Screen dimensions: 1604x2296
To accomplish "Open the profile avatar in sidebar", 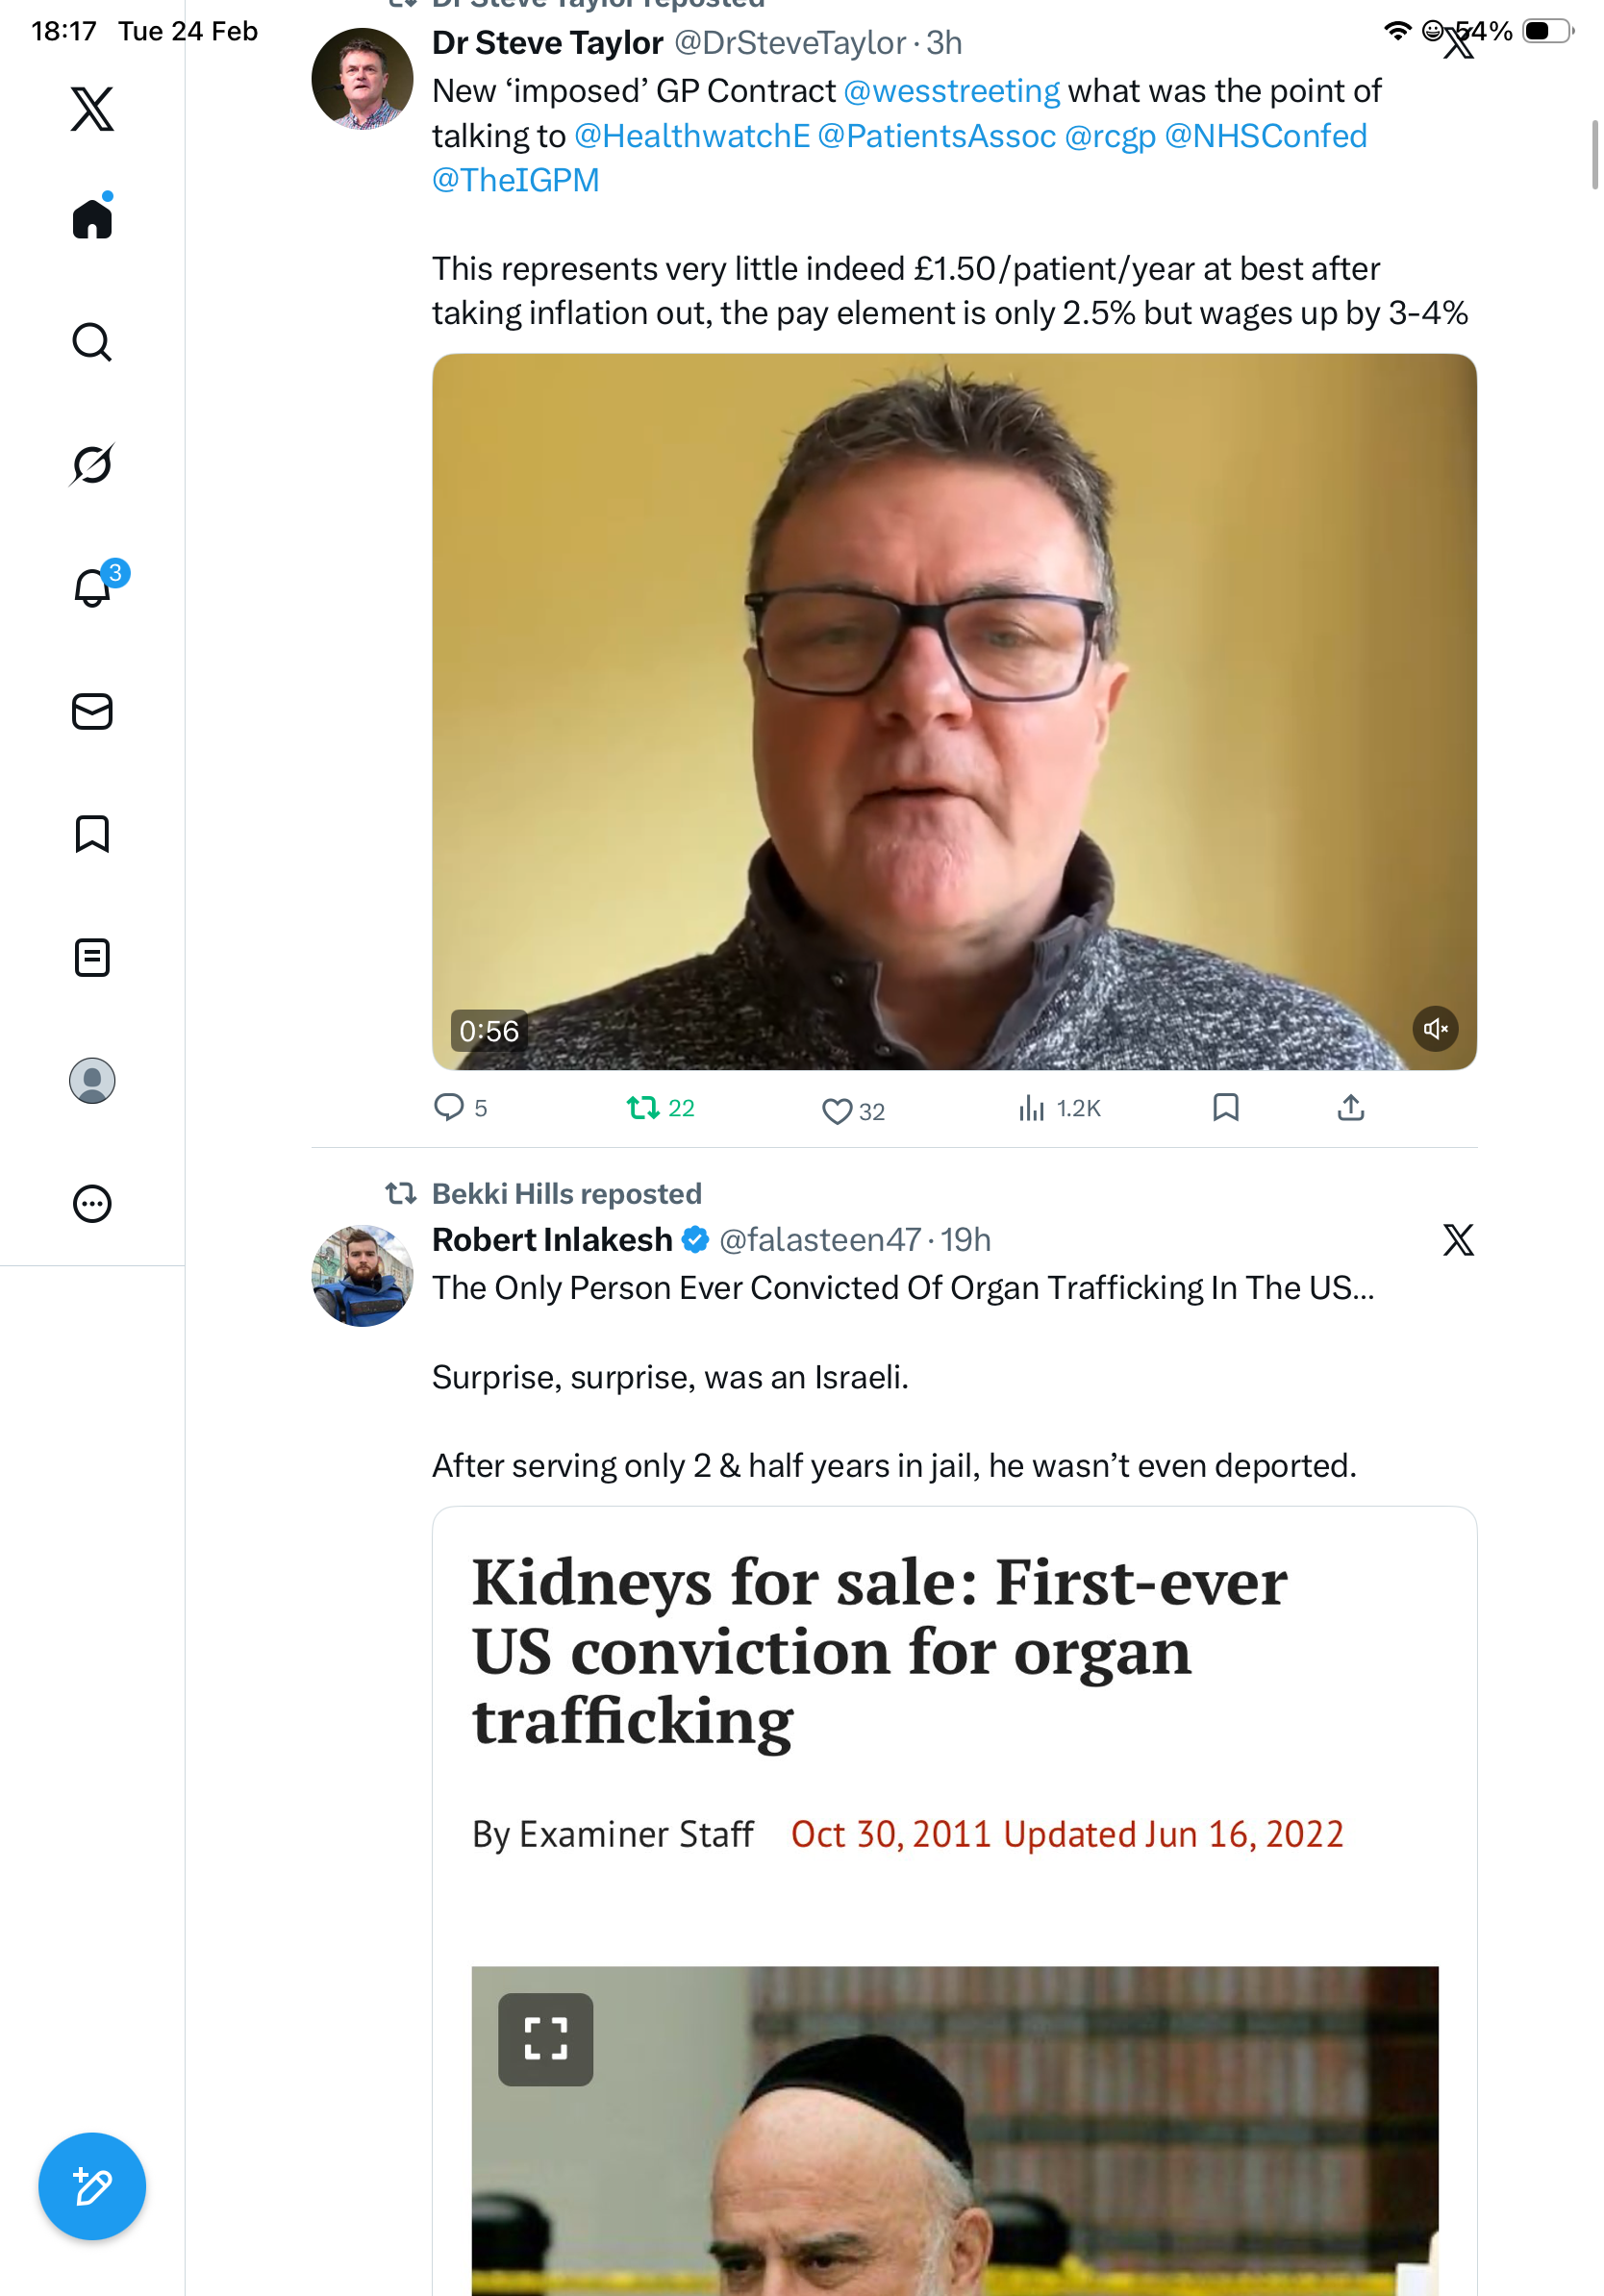I will [92, 1080].
